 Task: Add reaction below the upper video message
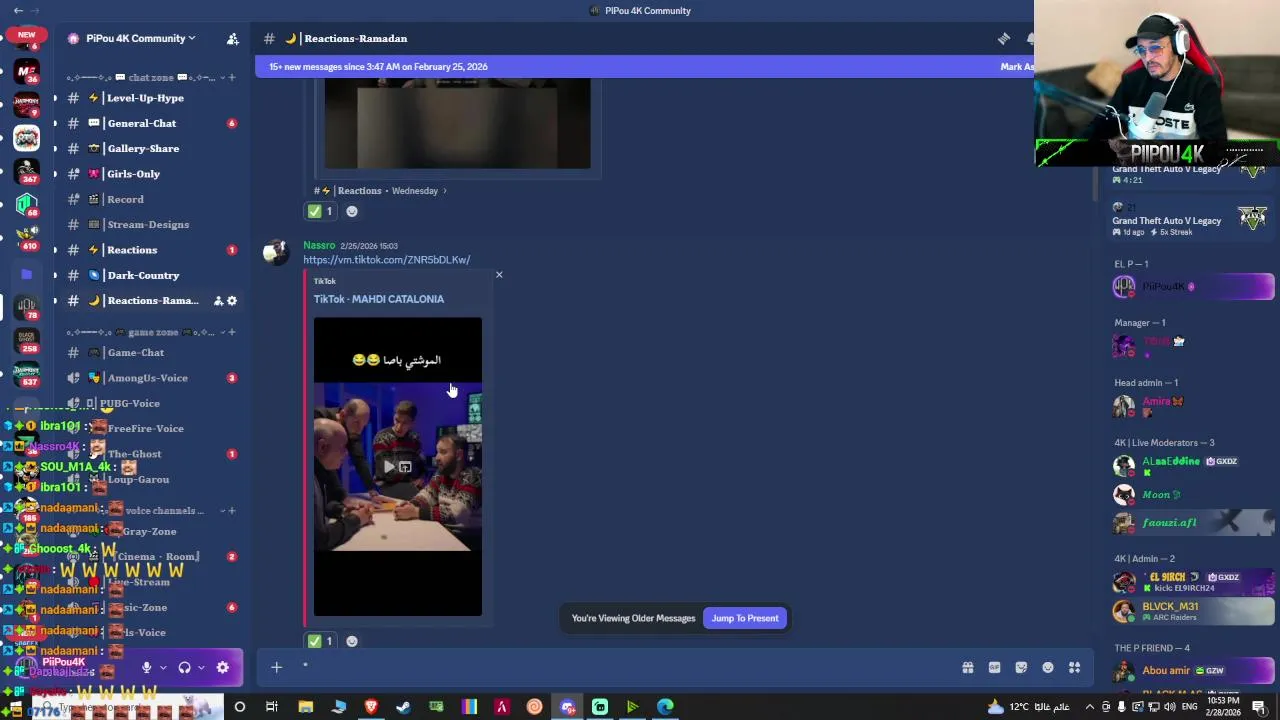coord(352,211)
